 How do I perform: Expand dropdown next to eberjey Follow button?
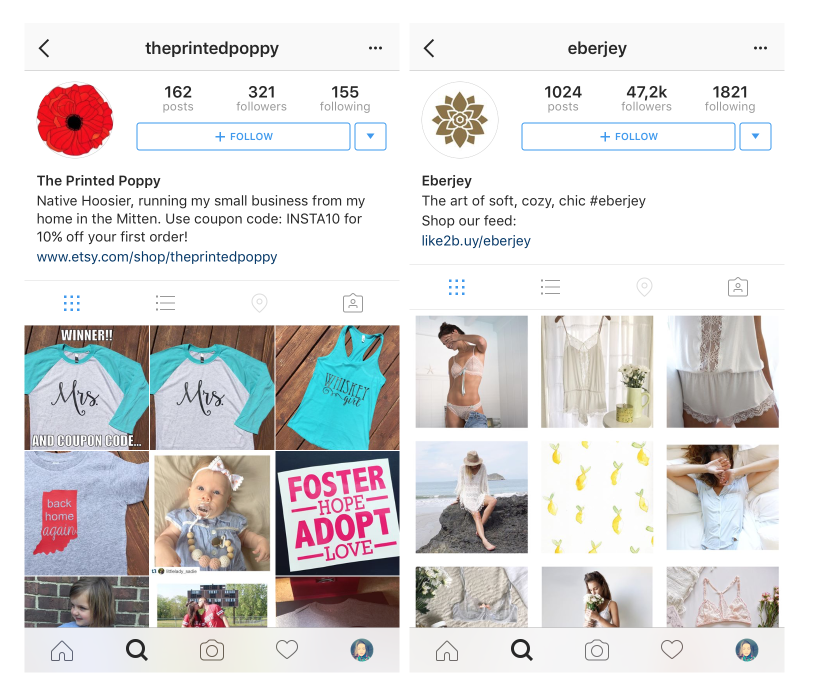pos(755,136)
